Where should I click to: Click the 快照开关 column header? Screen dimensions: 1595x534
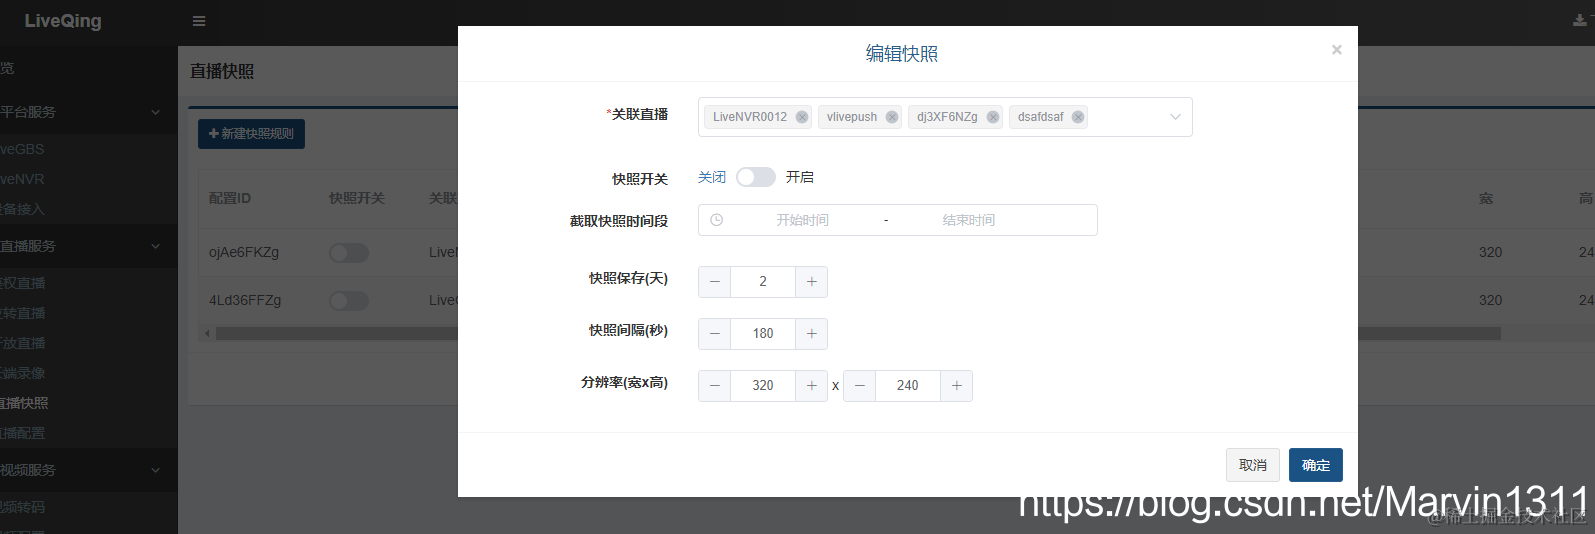tap(357, 198)
